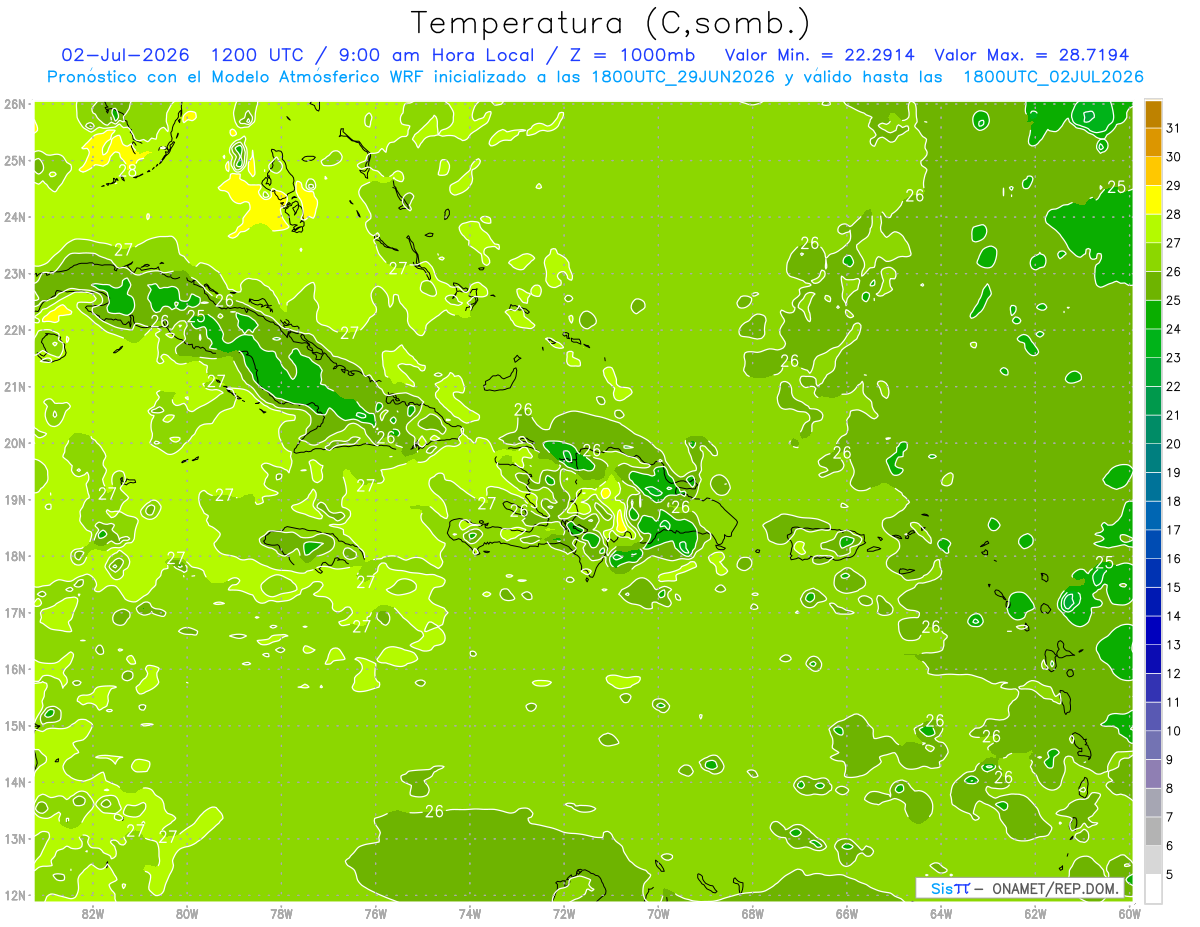Click the color bar segment between 30 and 31
Screen dimensions: 1200x927
(1153, 142)
